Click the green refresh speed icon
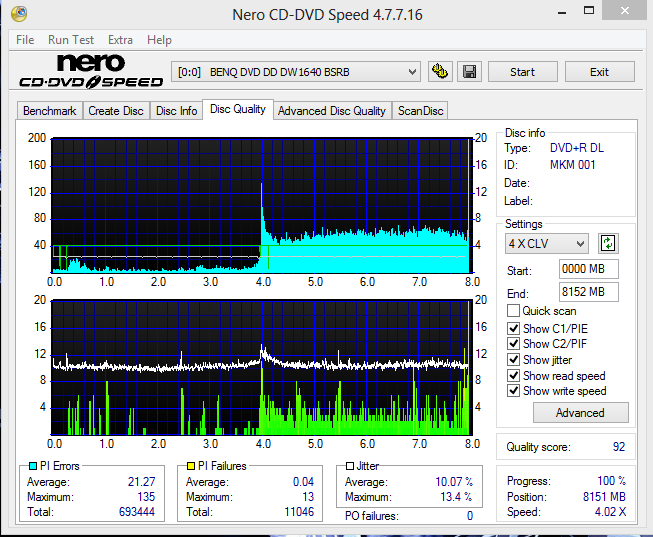 point(607,243)
